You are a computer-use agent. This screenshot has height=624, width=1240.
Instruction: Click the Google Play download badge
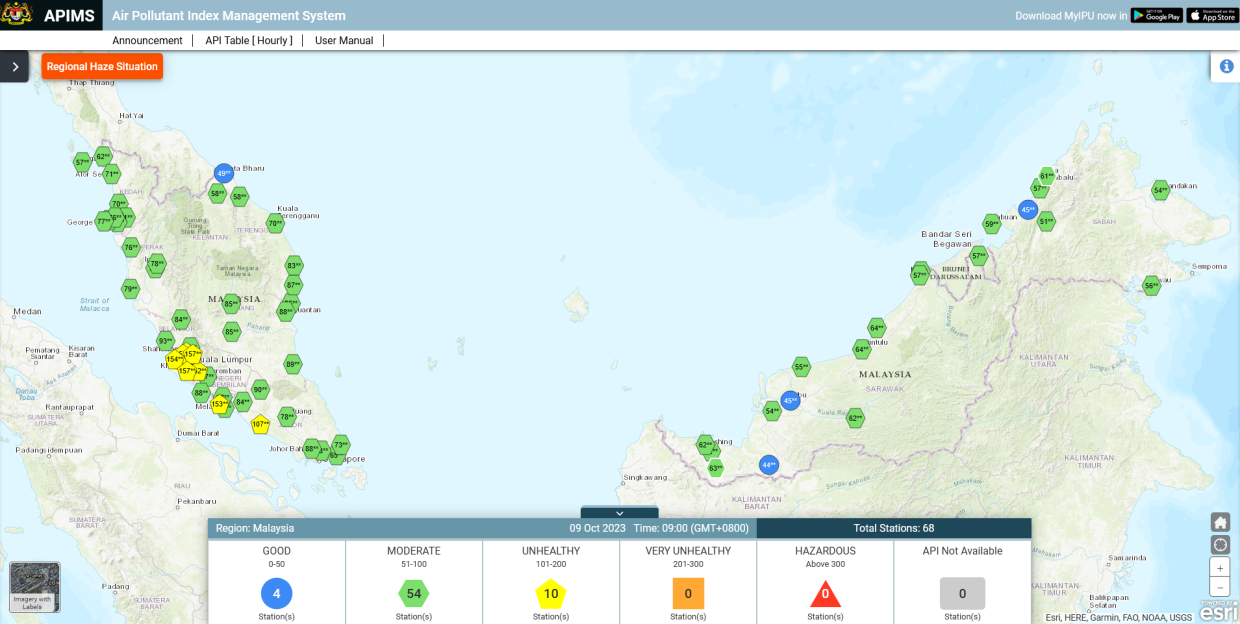coord(1157,15)
